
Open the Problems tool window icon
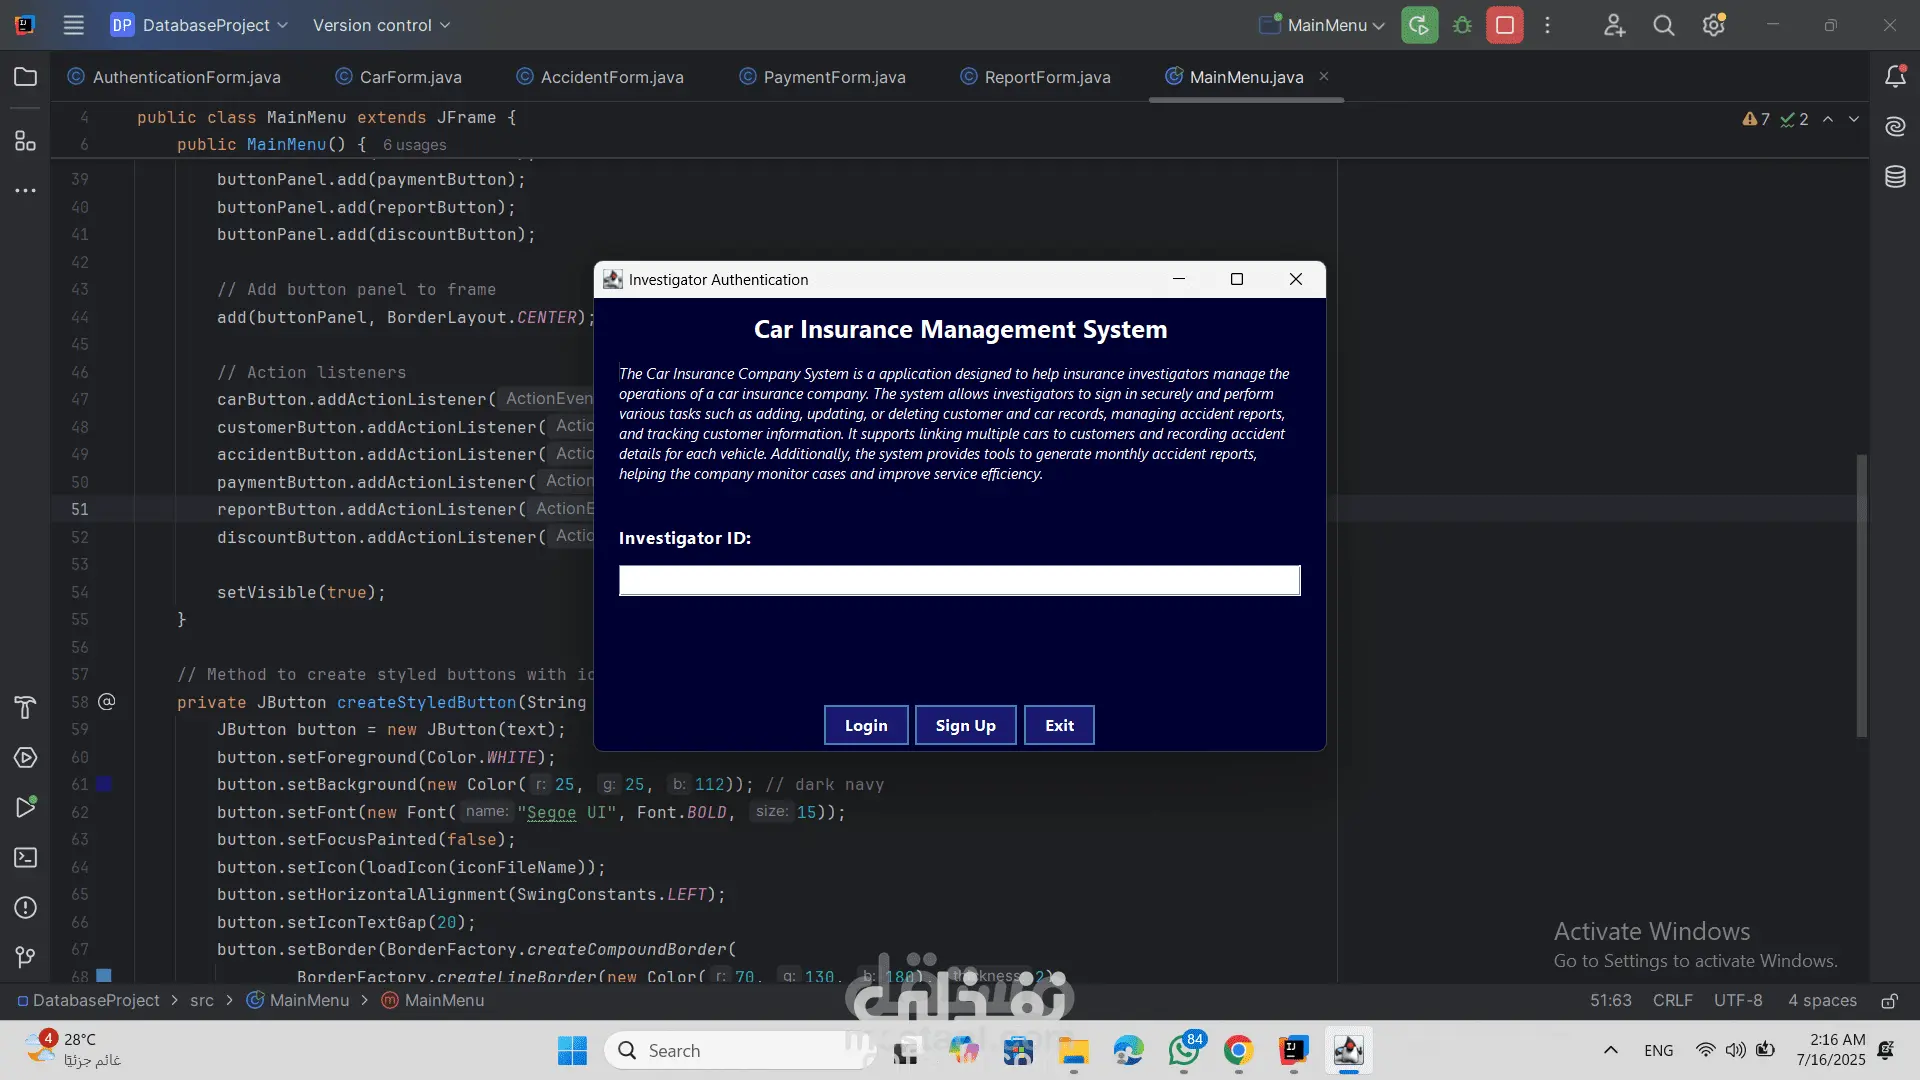tap(25, 908)
